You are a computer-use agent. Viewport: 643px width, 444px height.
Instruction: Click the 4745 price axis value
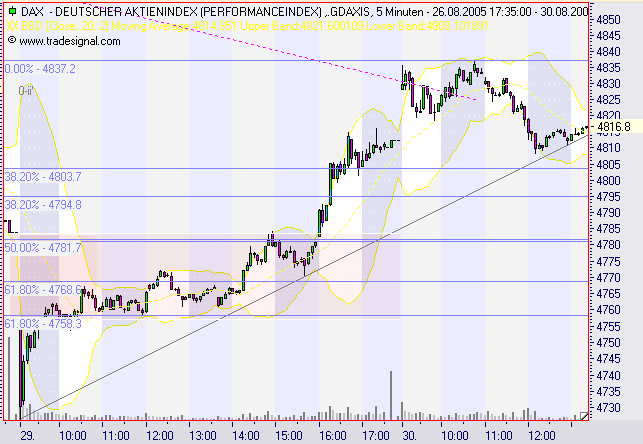coord(609,359)
